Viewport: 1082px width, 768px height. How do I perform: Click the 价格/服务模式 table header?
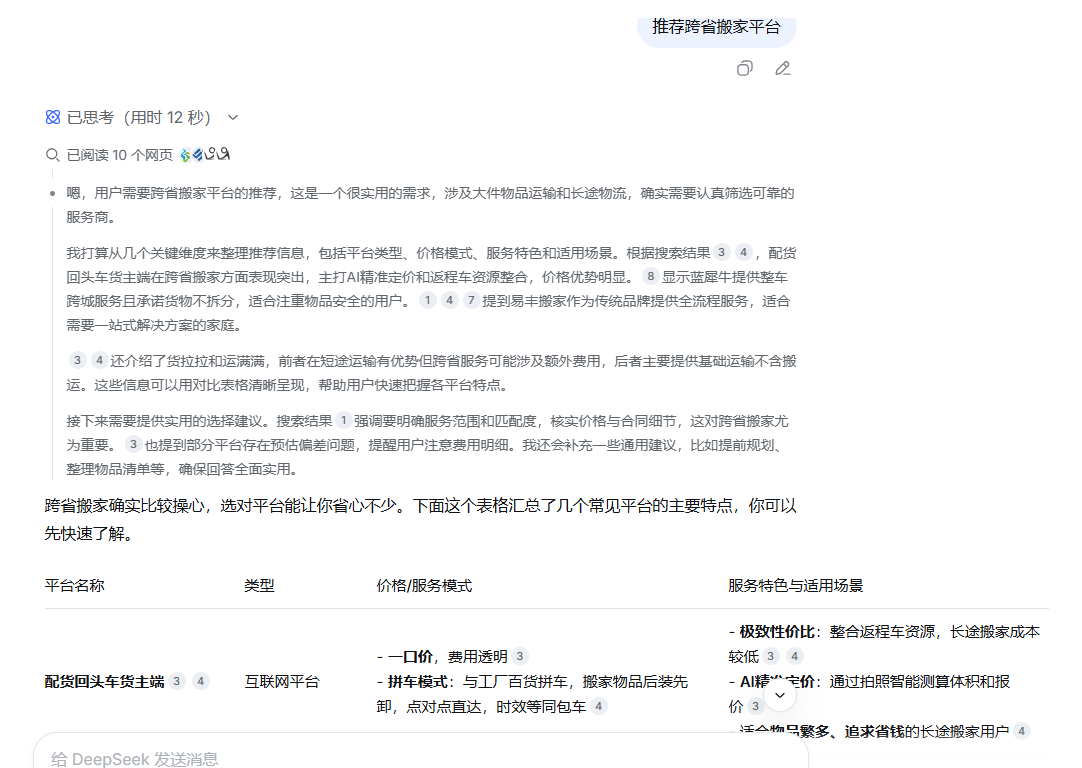pos(424,586)
